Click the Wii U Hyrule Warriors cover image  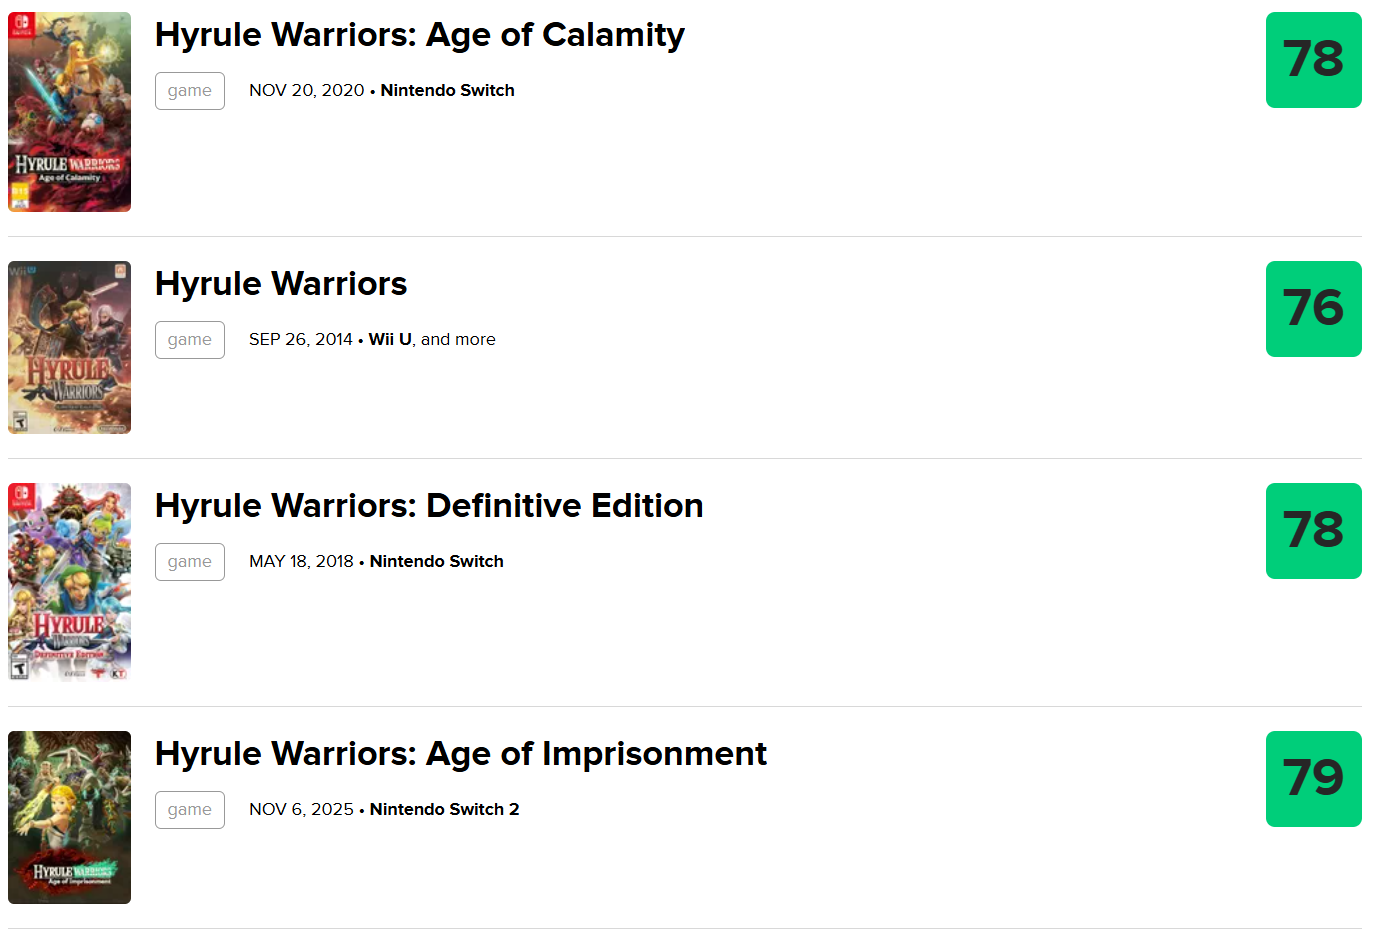69,347
